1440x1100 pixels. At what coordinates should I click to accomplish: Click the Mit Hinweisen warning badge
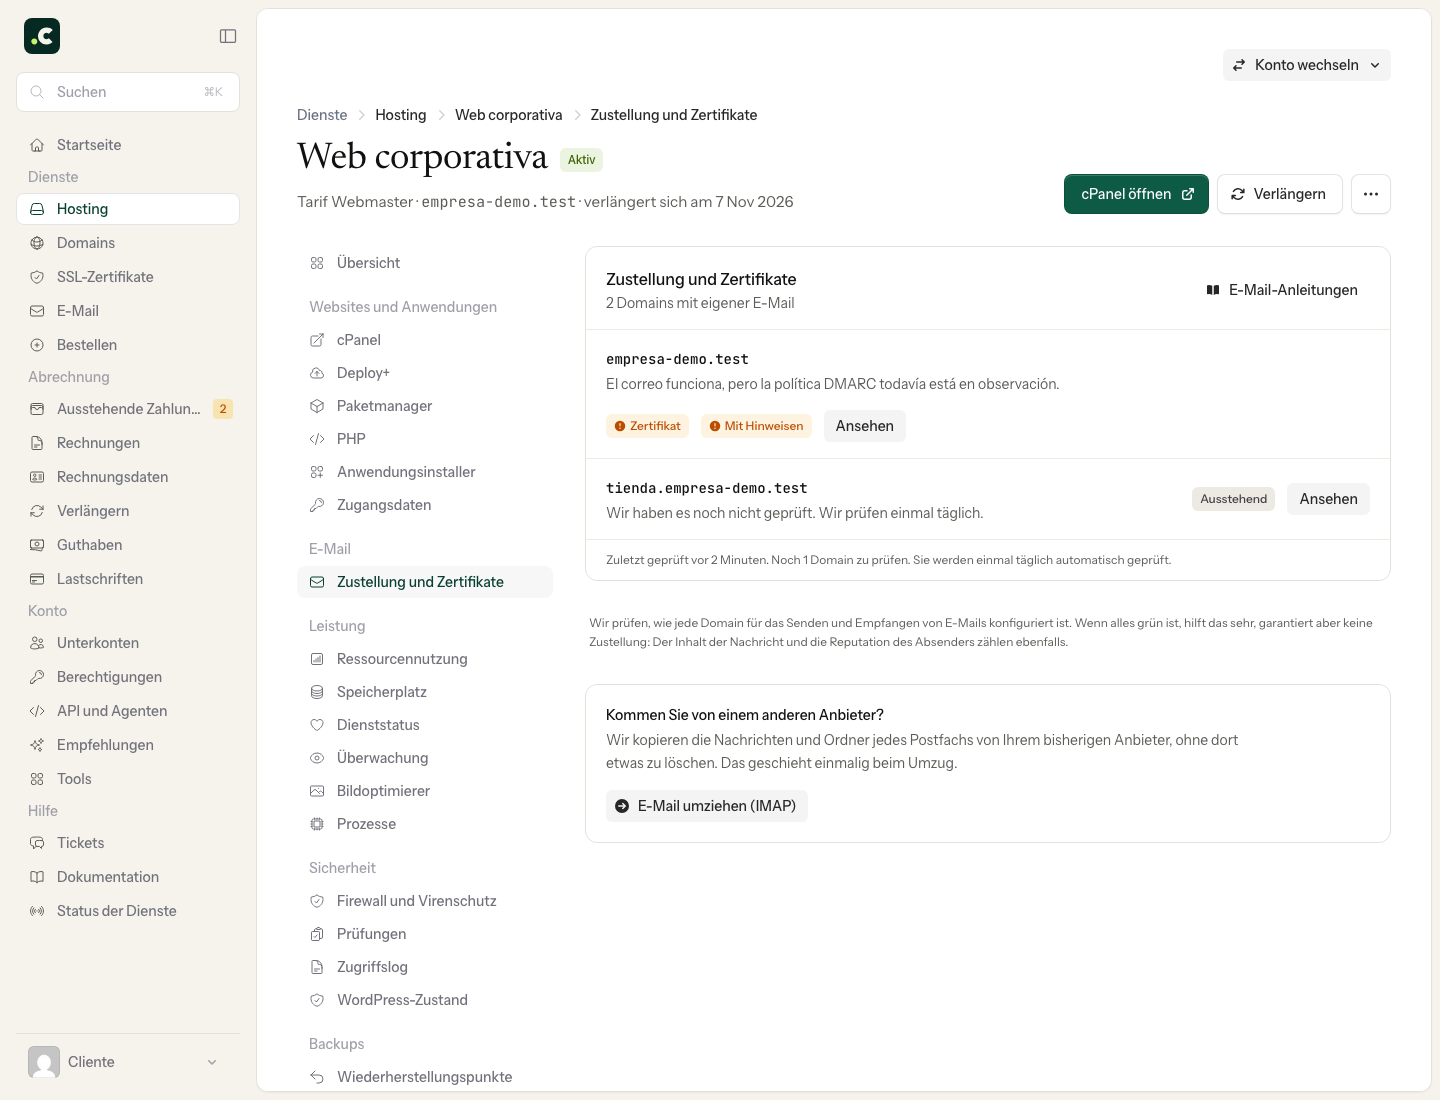click(x=756, y=426)
